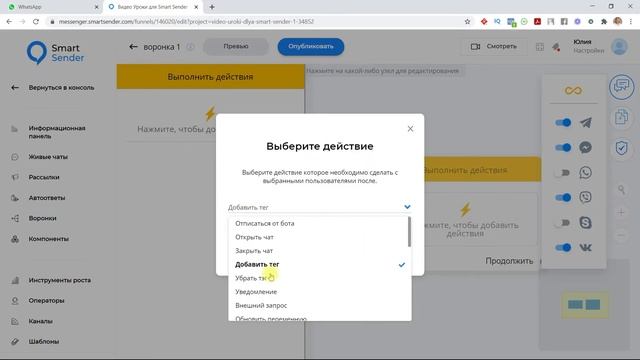640x360 pixels.
Task: Click the VK channel icon
Action: pyautogui.click(x=586, y=247)
